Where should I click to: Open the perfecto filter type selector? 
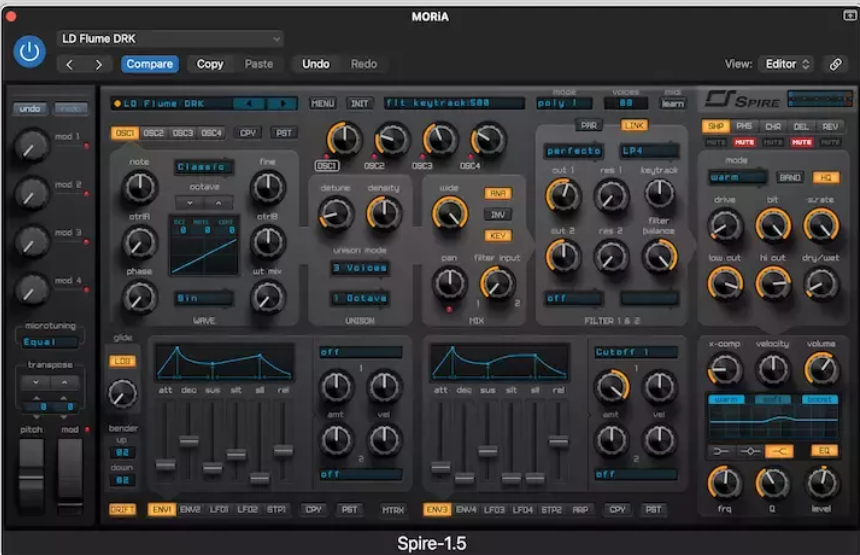[x=574, y=151]
